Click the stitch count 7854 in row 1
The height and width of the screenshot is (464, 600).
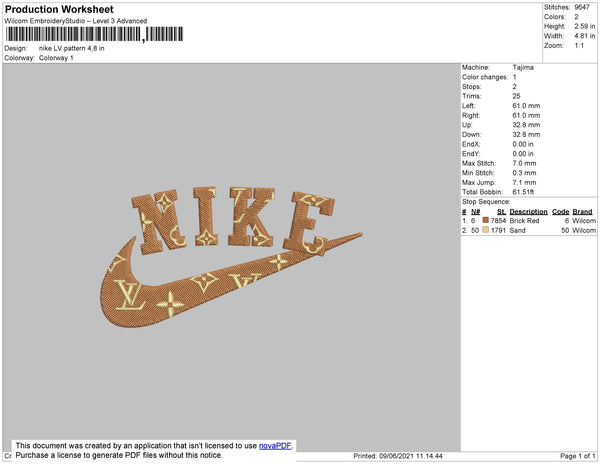coord(498,221)
